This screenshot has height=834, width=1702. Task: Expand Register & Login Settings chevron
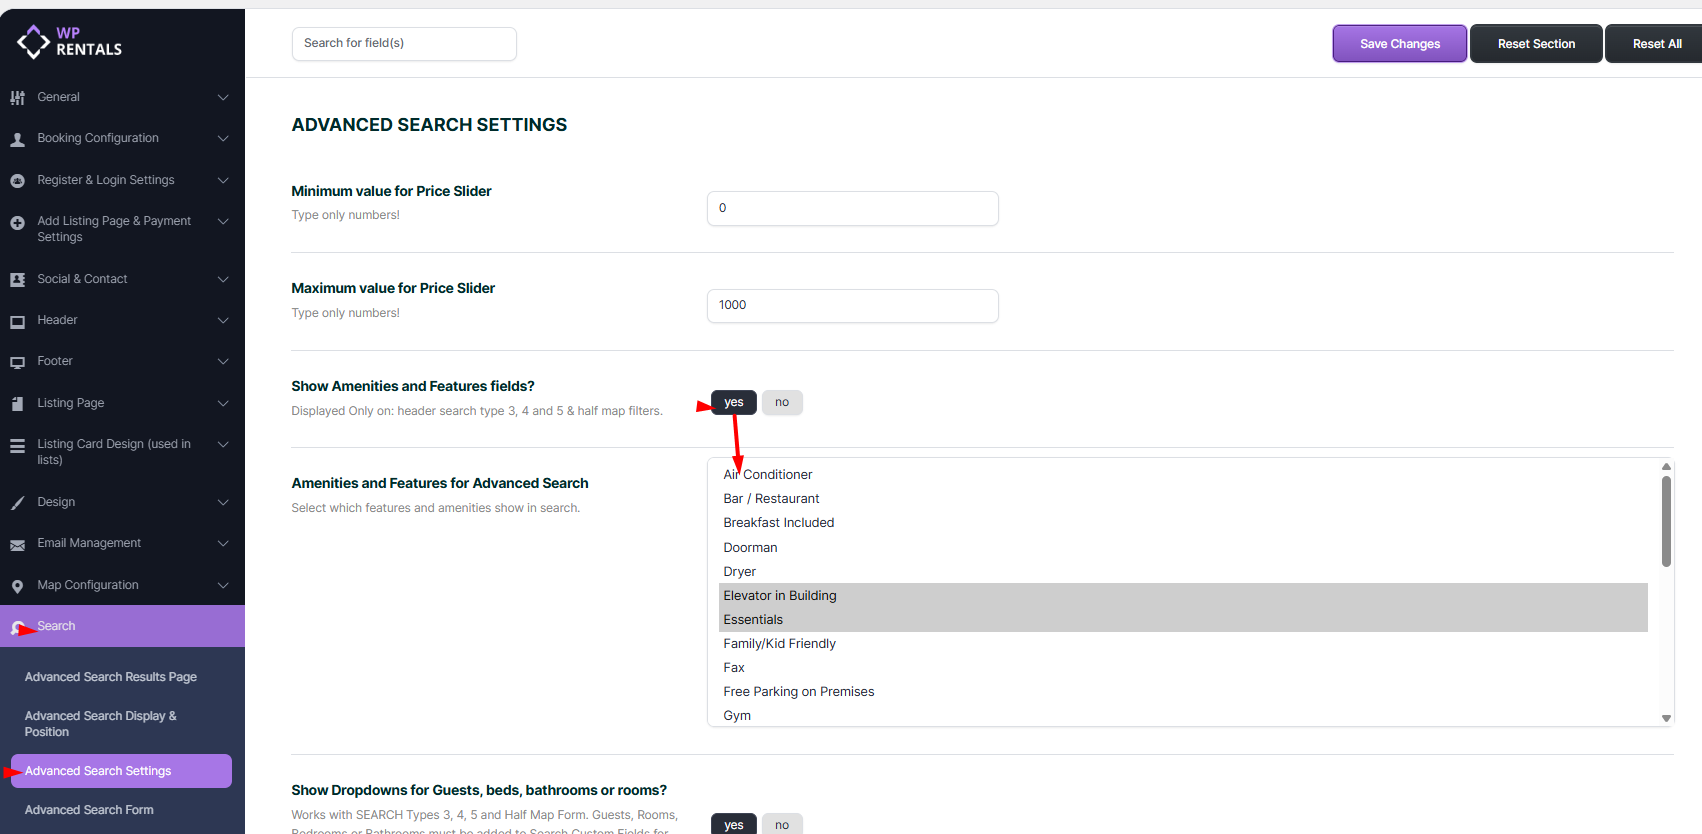[x=223, y=180]
